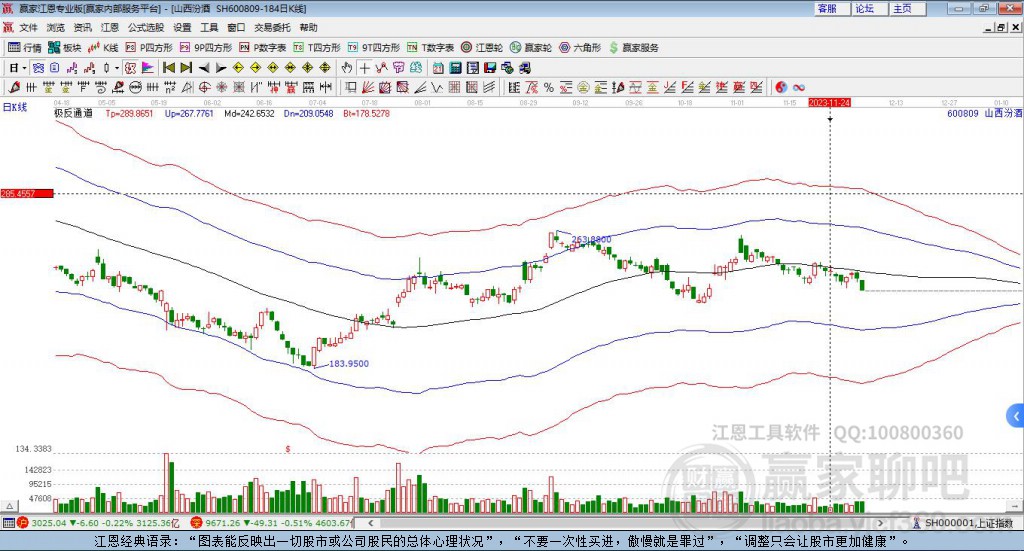Screen dimensions: 1024x551
Task: Open the 板块 sector view
Action: (x=65, y=48)
